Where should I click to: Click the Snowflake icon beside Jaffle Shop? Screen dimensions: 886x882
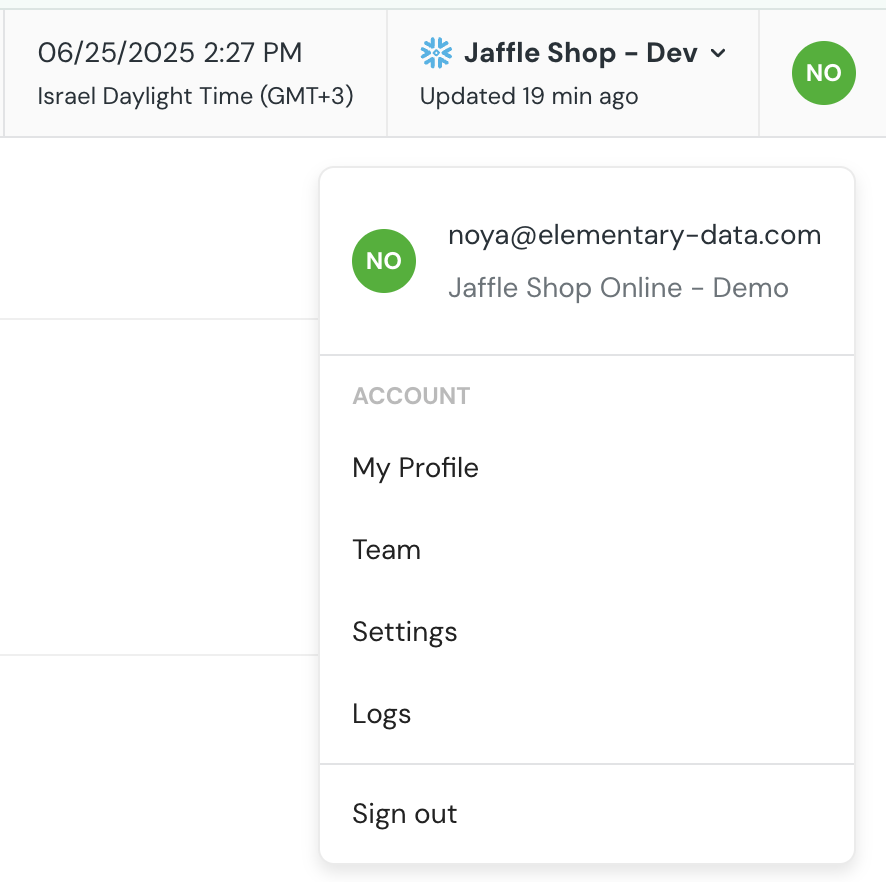[436, 53]
